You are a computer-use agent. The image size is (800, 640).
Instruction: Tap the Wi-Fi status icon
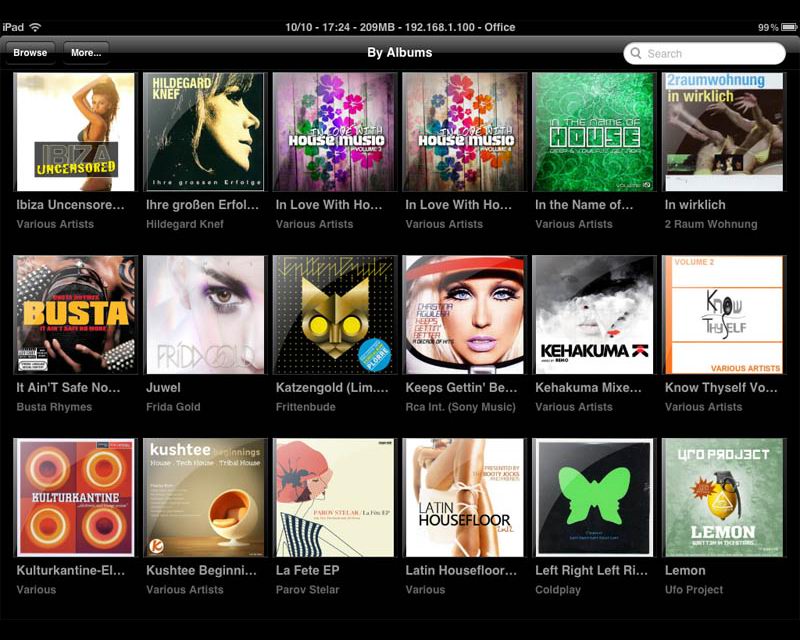[35, 27]
